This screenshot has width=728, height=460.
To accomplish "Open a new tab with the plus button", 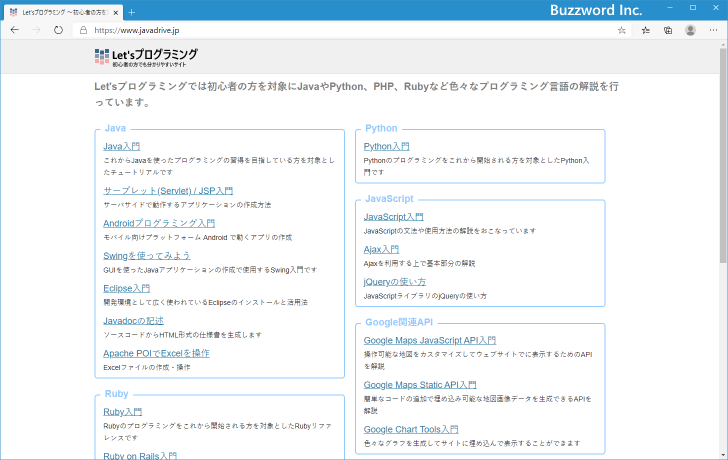I will [x=131, y=13].
